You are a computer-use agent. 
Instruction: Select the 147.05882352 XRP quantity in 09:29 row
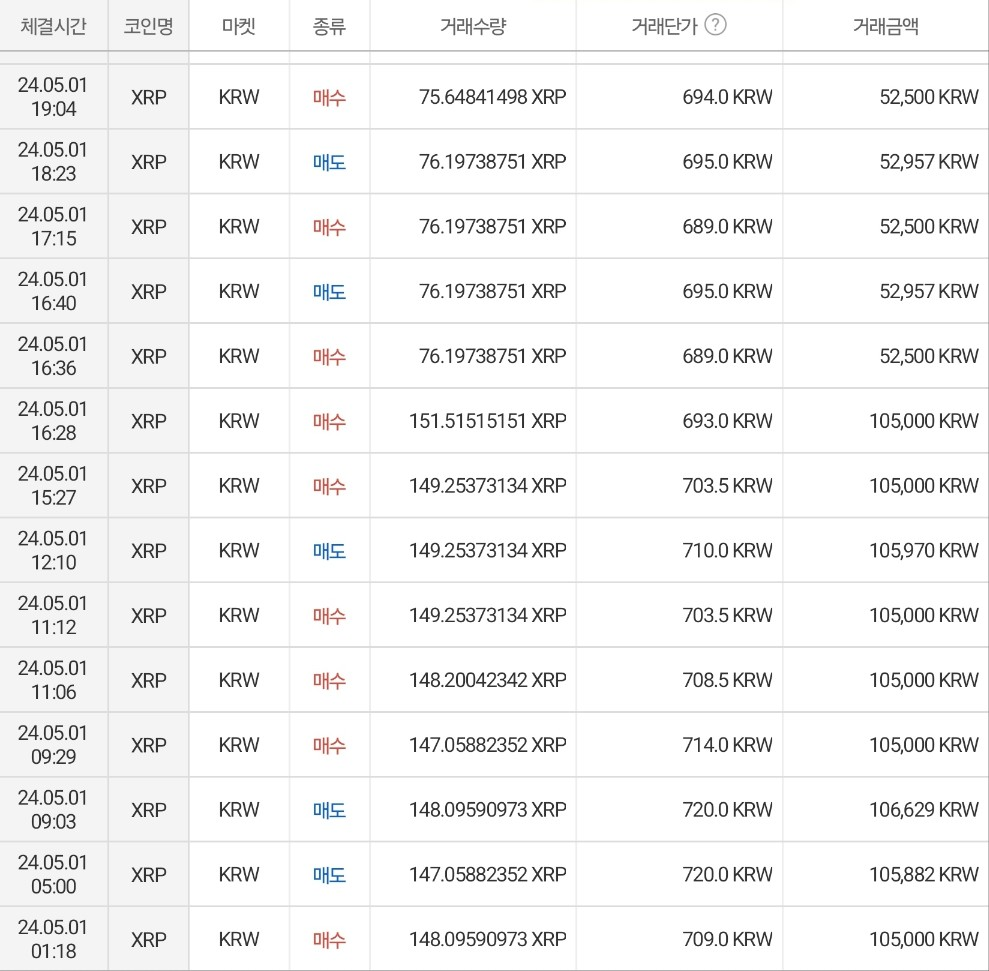488,744
